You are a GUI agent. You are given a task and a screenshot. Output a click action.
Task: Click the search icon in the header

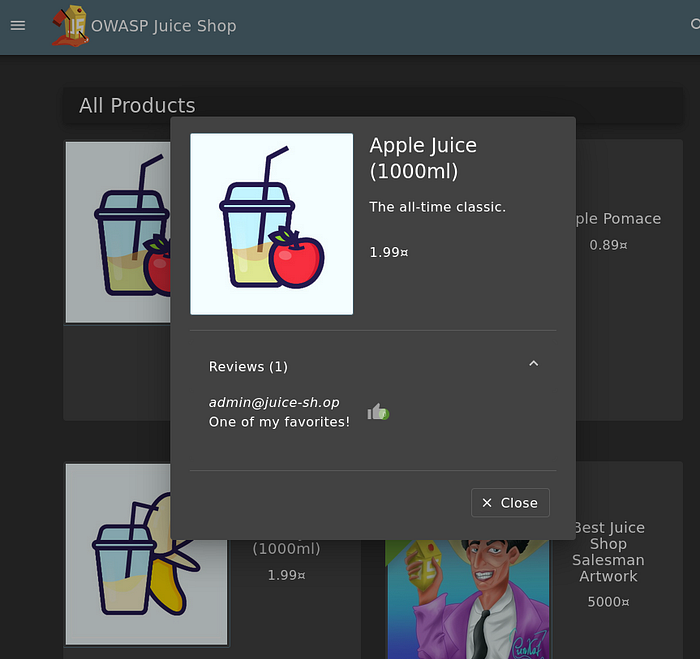(695, 24)
